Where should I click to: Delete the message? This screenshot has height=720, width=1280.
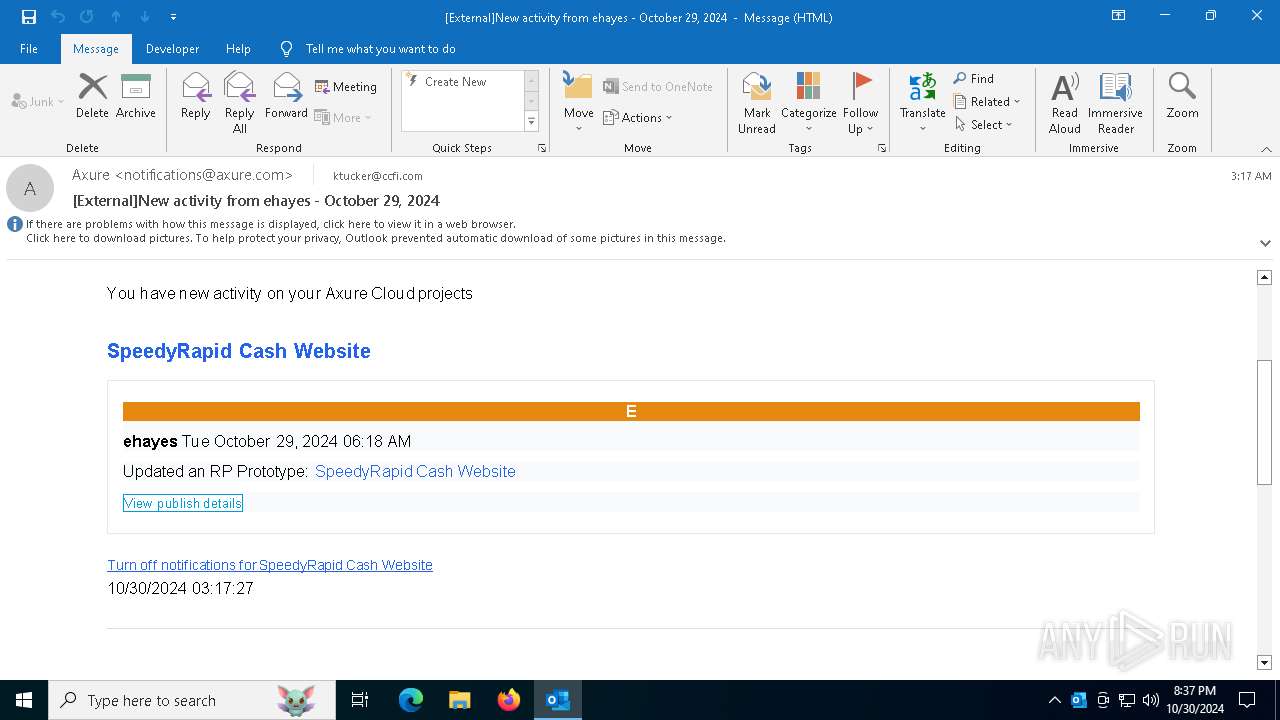(92, 96)
